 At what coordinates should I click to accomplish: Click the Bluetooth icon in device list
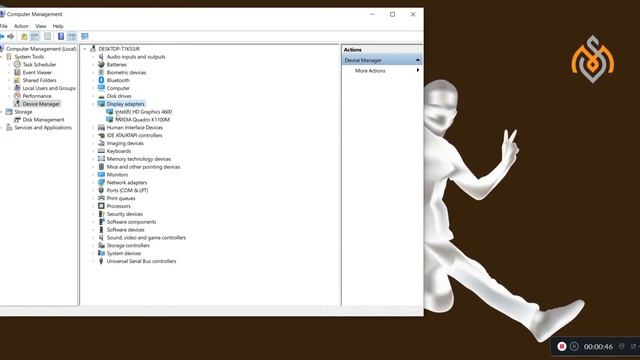[x=101, y=80]
